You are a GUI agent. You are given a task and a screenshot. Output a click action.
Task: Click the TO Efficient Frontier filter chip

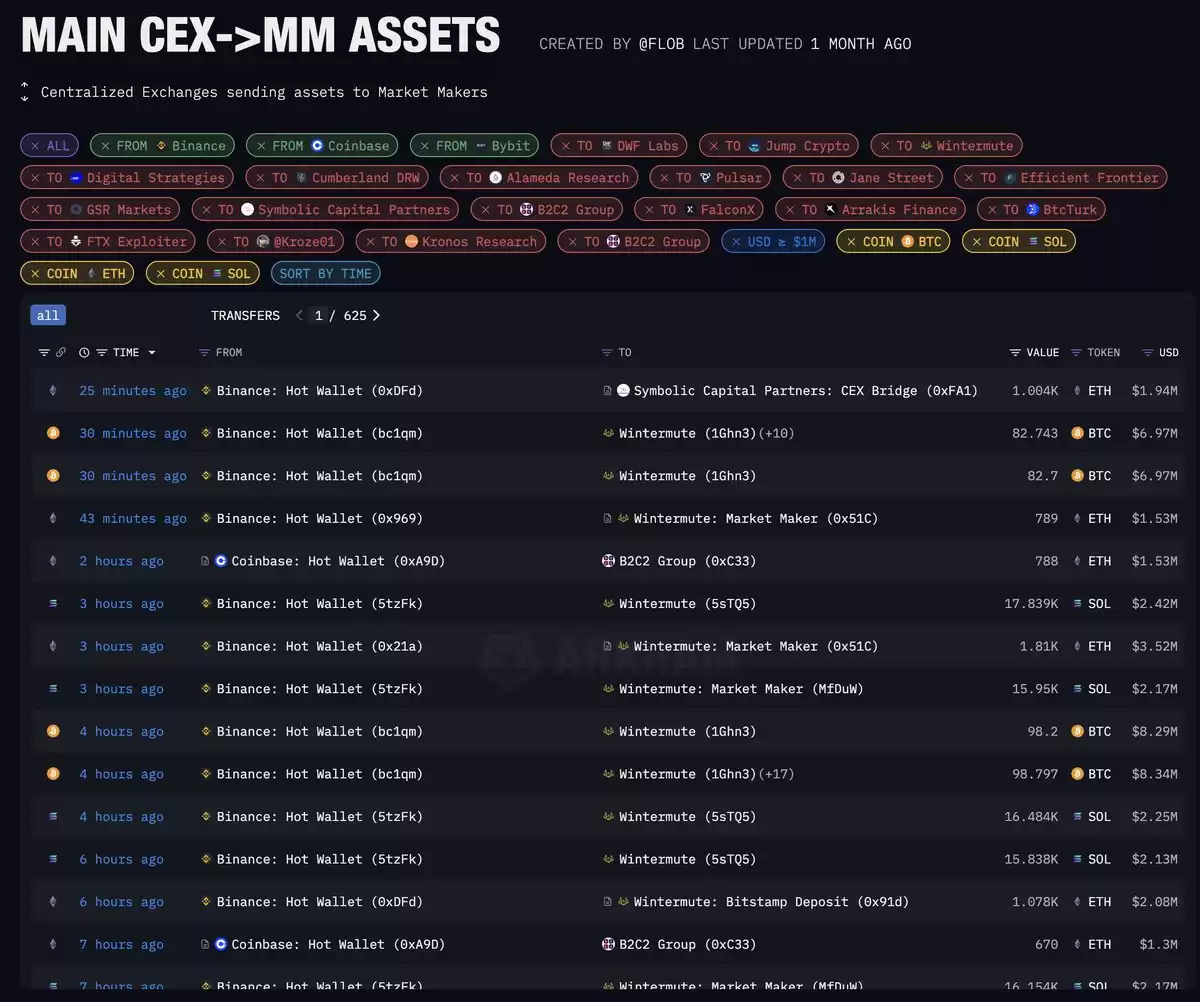pyautogui.click(x=1060, y=177)
